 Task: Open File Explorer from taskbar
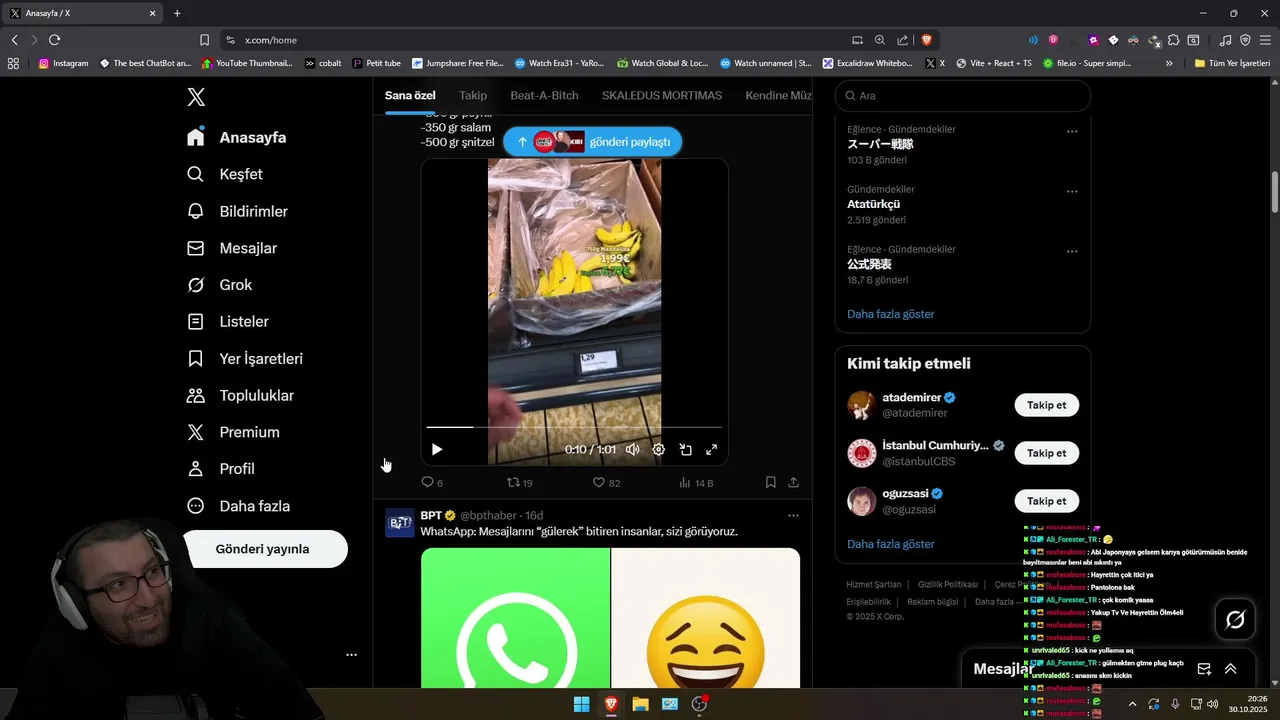(640, 704)
